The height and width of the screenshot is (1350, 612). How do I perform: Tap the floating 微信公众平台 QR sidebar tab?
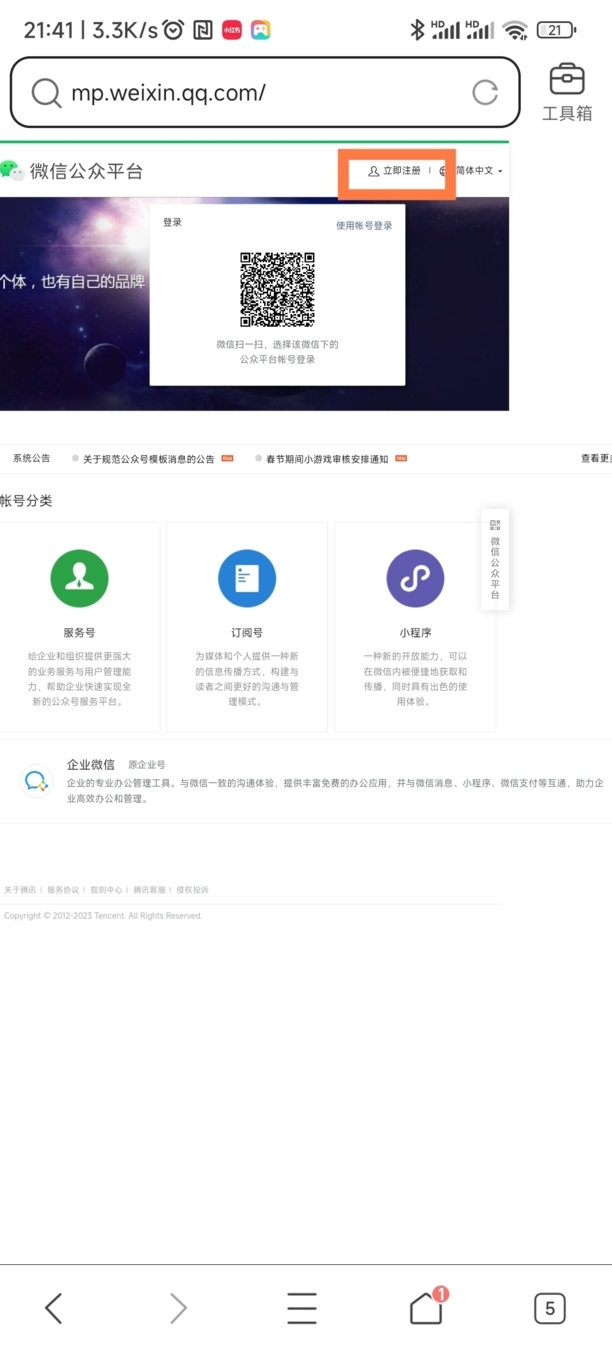pos(495,560)
